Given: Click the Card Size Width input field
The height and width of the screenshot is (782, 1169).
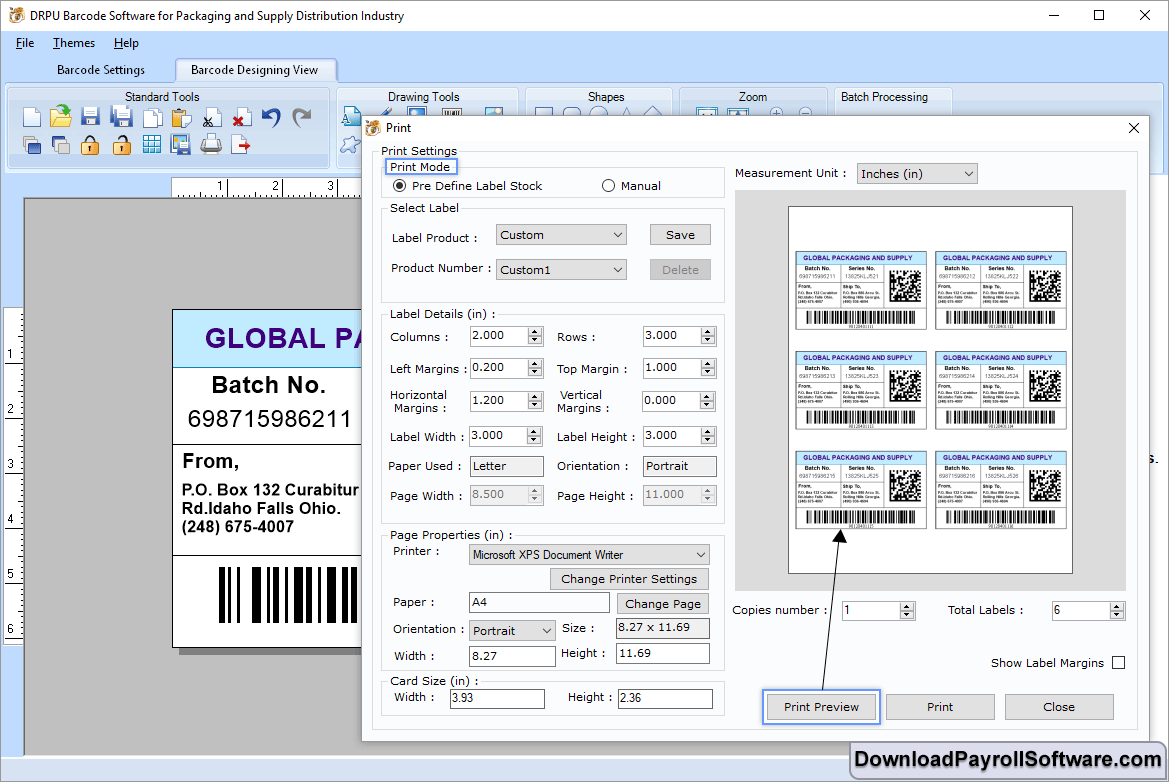Looking at the screenshot, I should pyautogui.click(x=497, y=698).
